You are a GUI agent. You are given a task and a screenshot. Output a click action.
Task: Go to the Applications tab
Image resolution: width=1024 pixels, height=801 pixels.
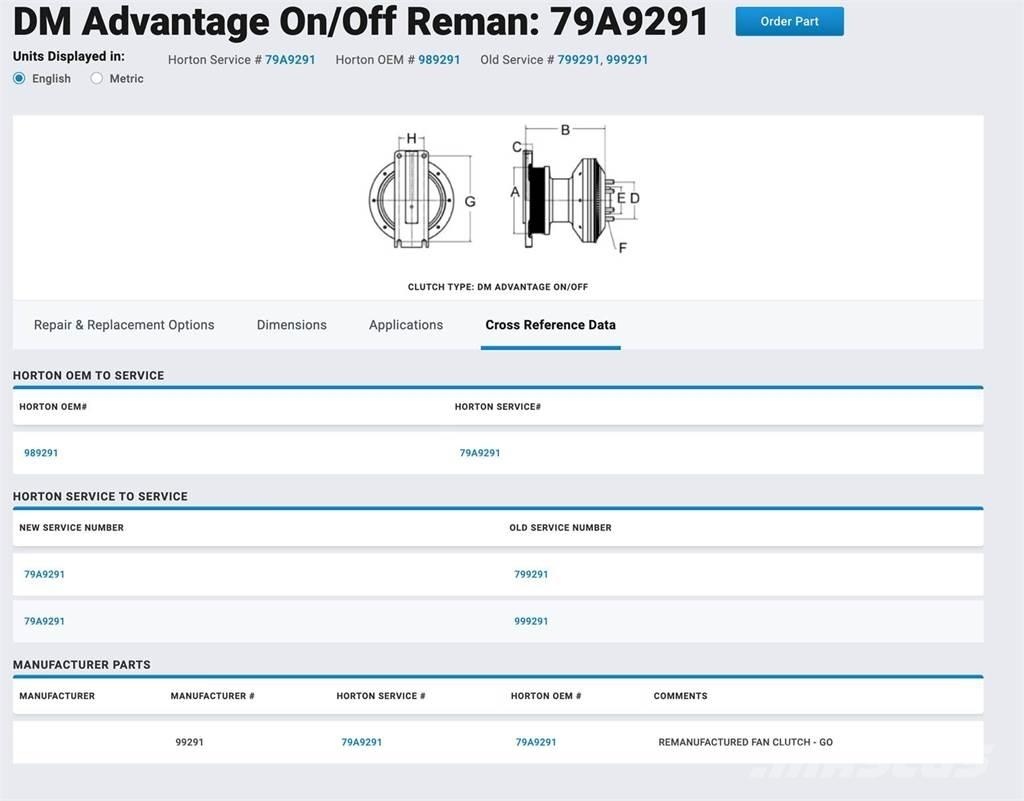(406, 325)
